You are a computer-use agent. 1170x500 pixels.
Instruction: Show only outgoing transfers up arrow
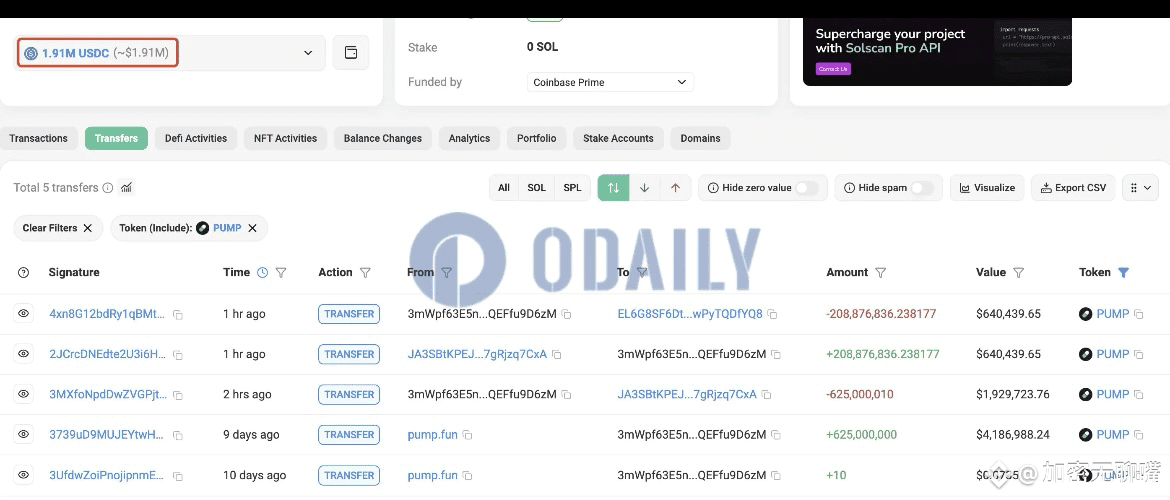(675, 188)
